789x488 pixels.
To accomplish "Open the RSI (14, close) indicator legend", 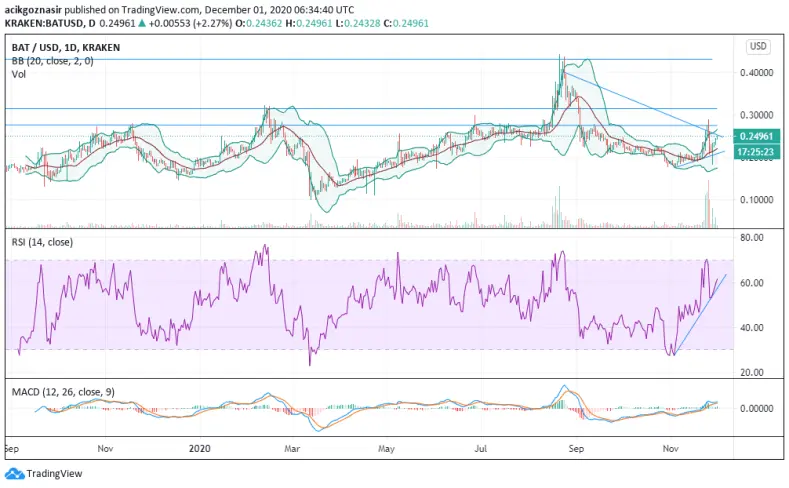I will point(42,242).
